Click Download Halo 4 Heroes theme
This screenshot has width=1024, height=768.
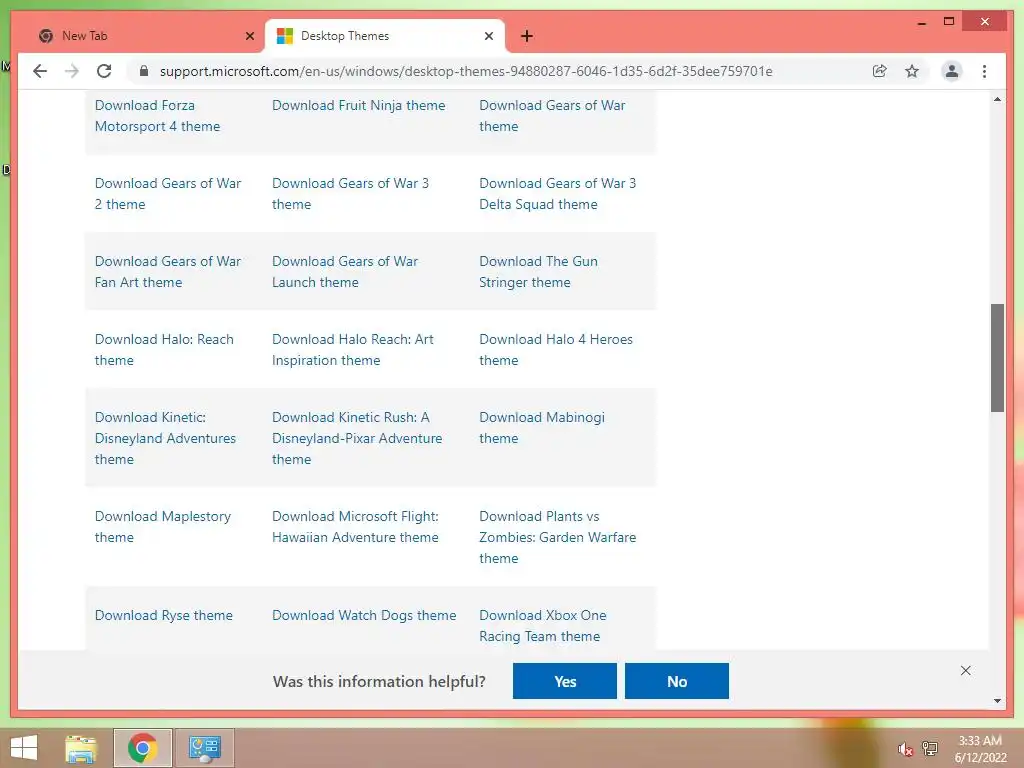click(x=556, y=349)
